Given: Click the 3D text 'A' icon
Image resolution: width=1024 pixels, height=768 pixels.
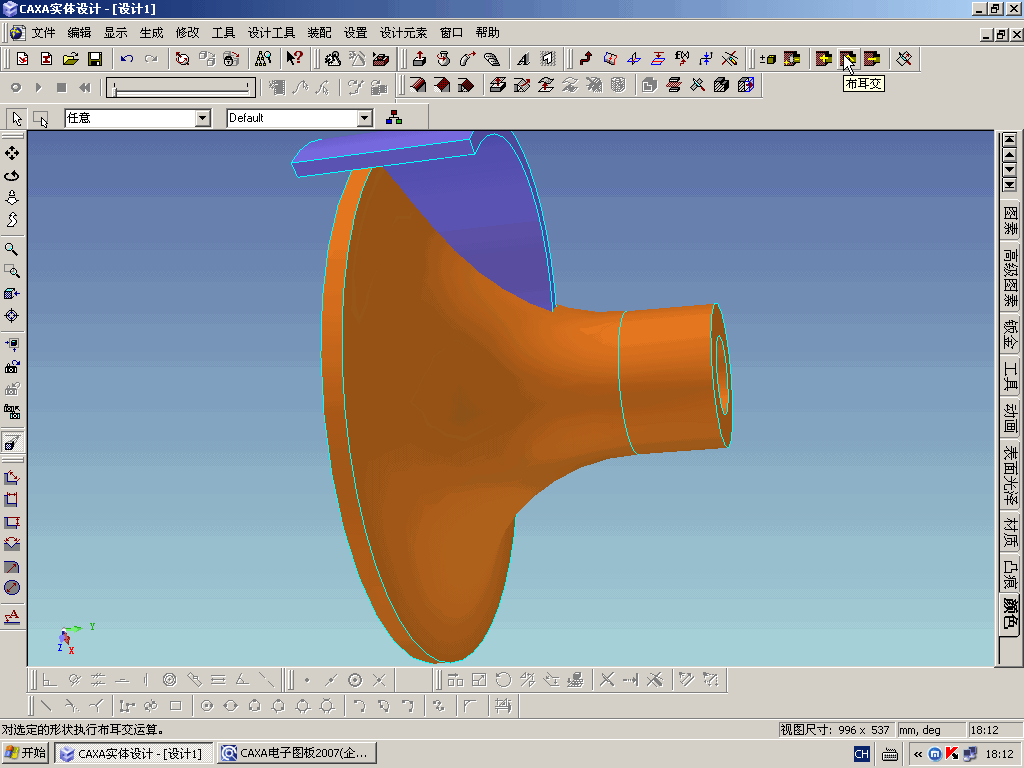Looking at the screenshot, I should 523,59.
